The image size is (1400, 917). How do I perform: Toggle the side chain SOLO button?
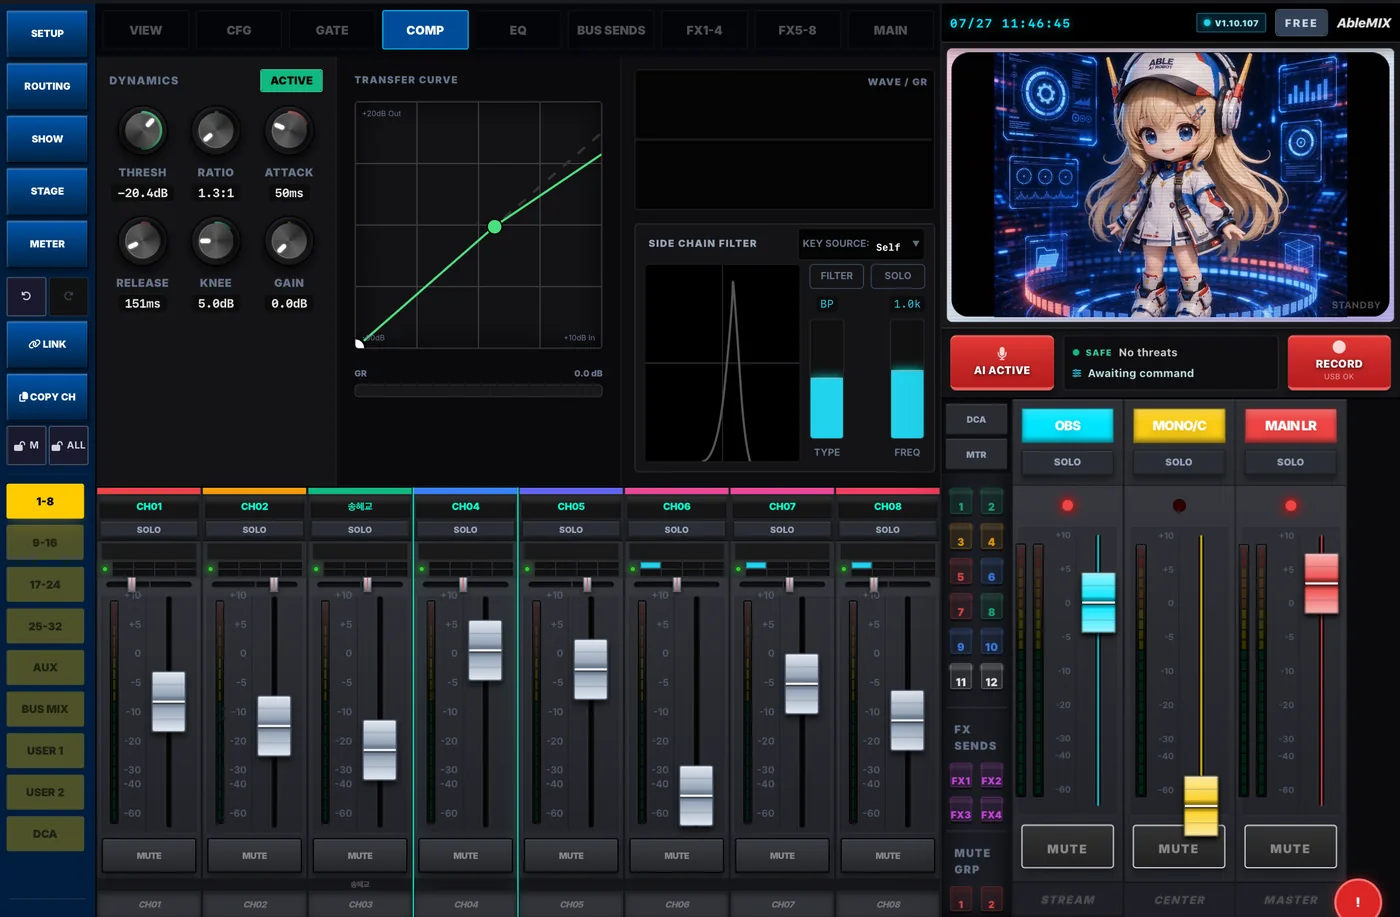[x=898, y=276]
